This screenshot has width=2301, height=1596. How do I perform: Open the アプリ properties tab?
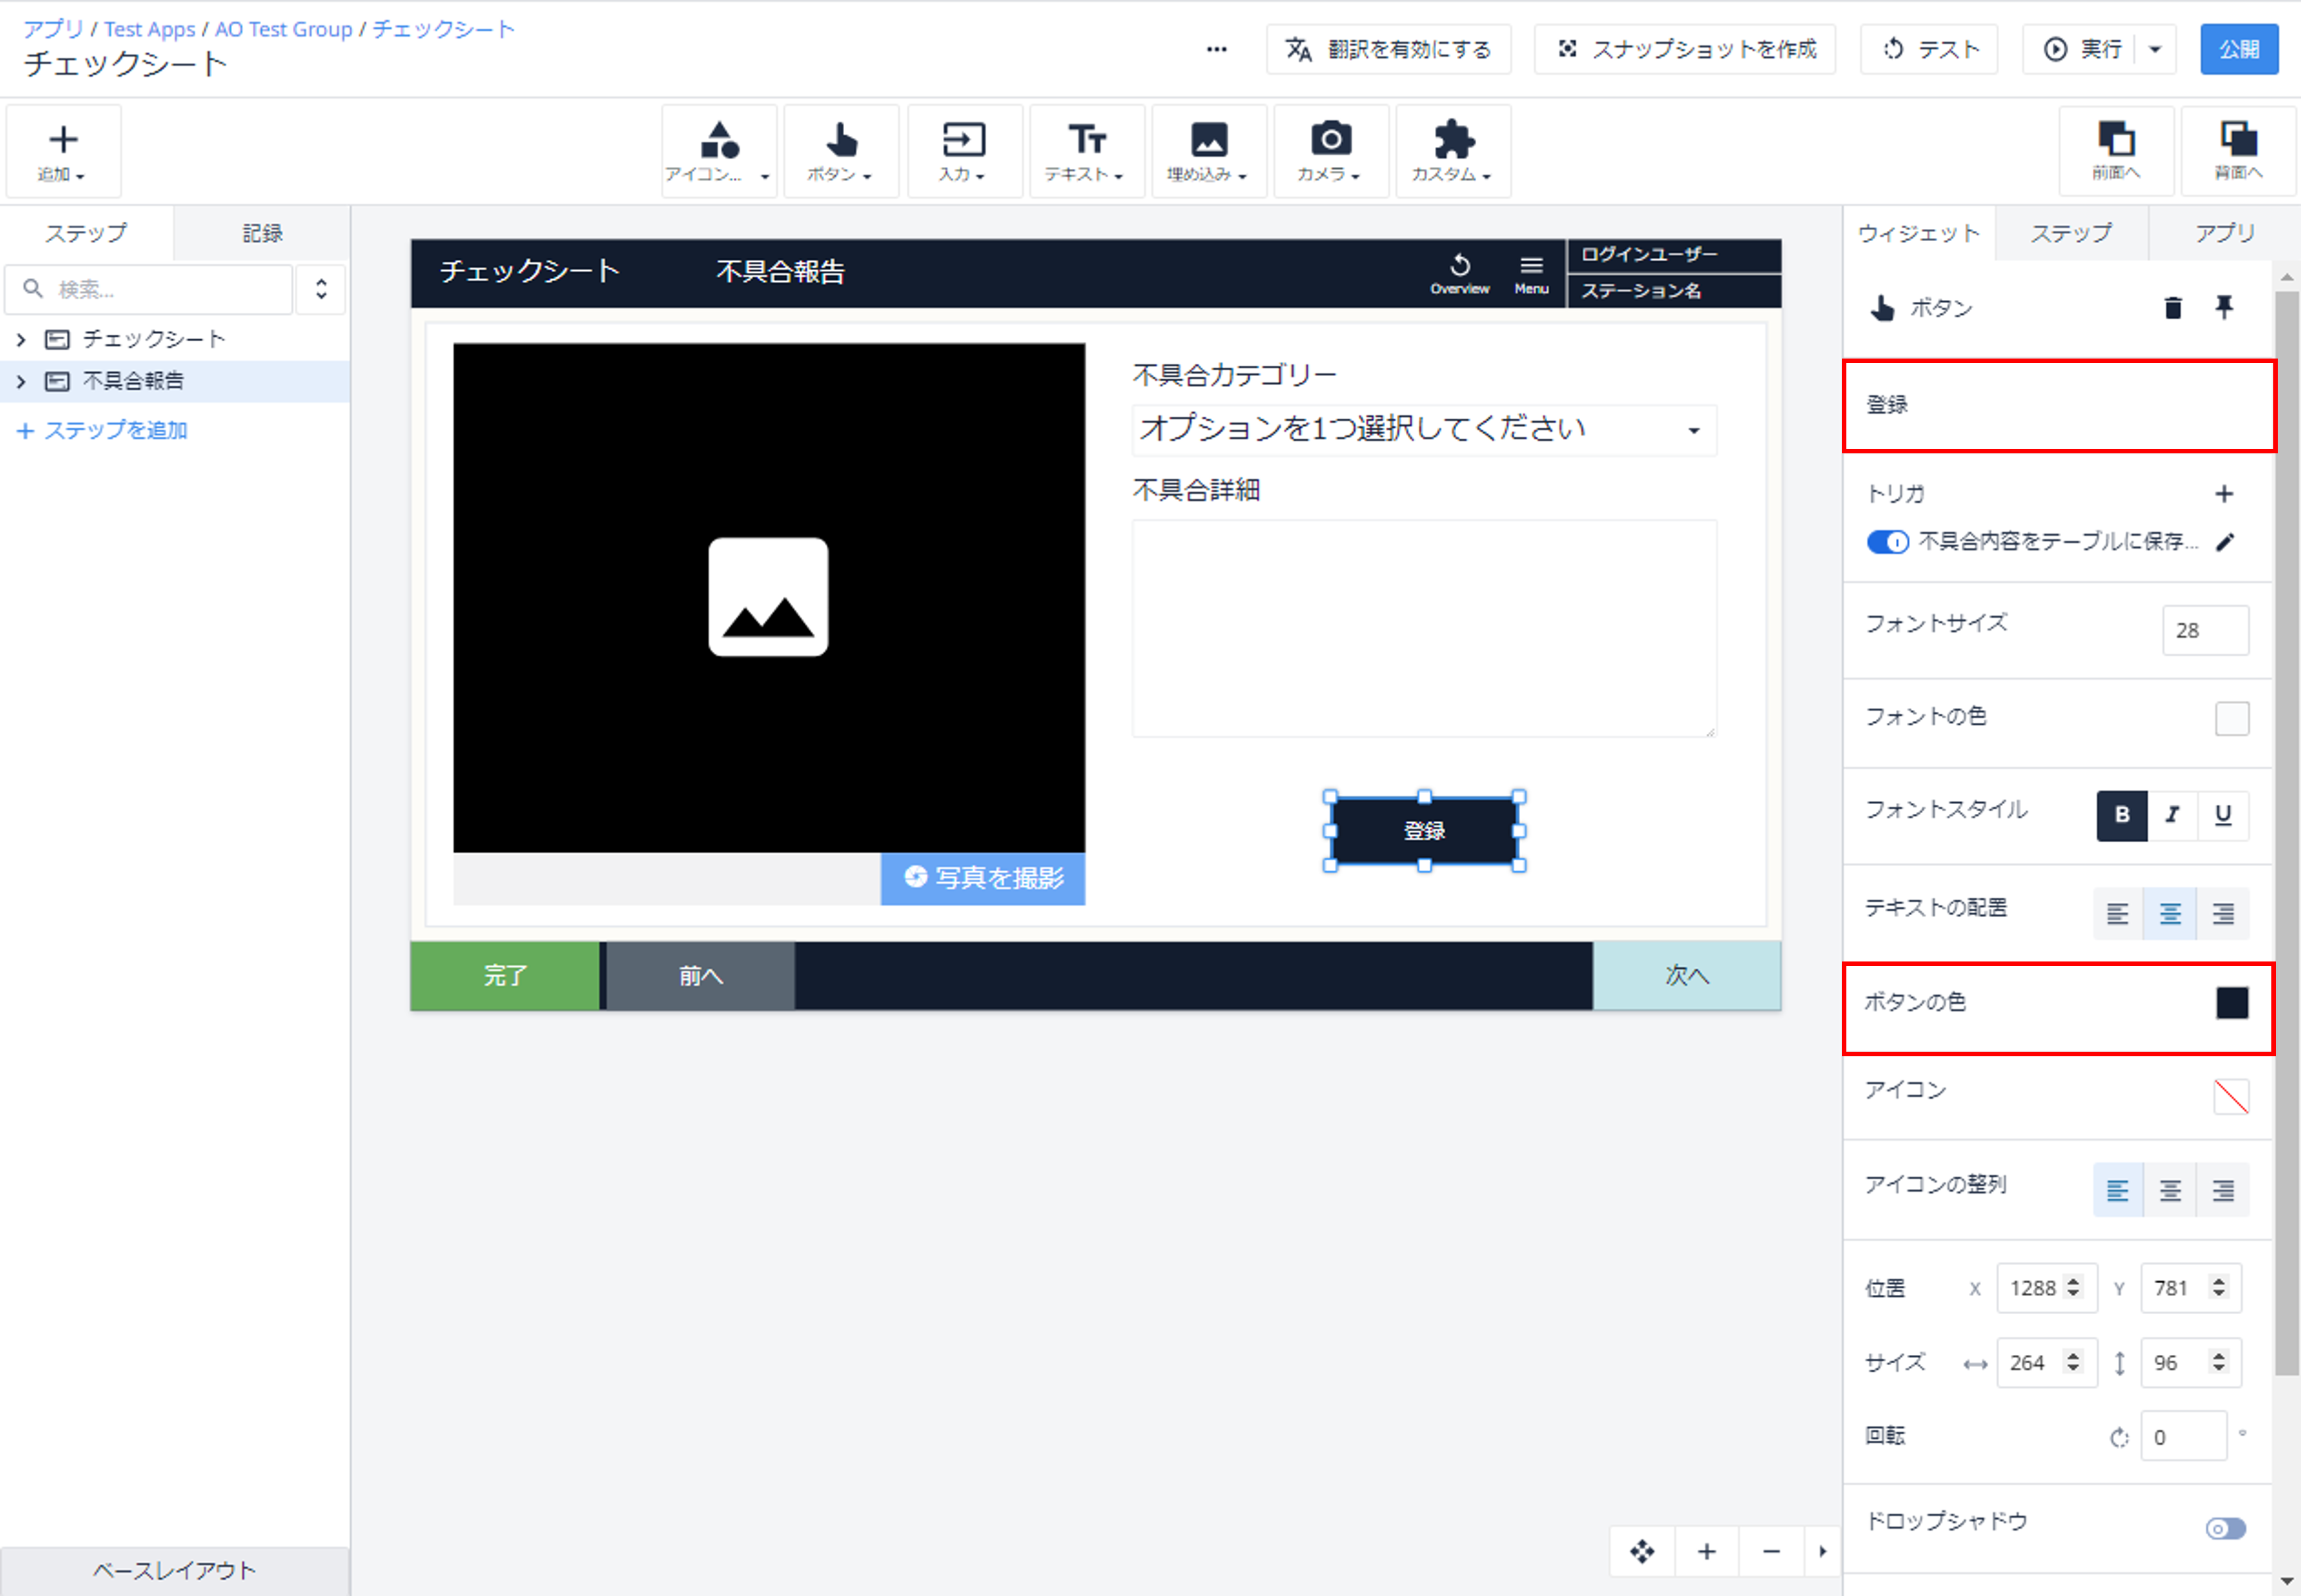pos(2224,233)
